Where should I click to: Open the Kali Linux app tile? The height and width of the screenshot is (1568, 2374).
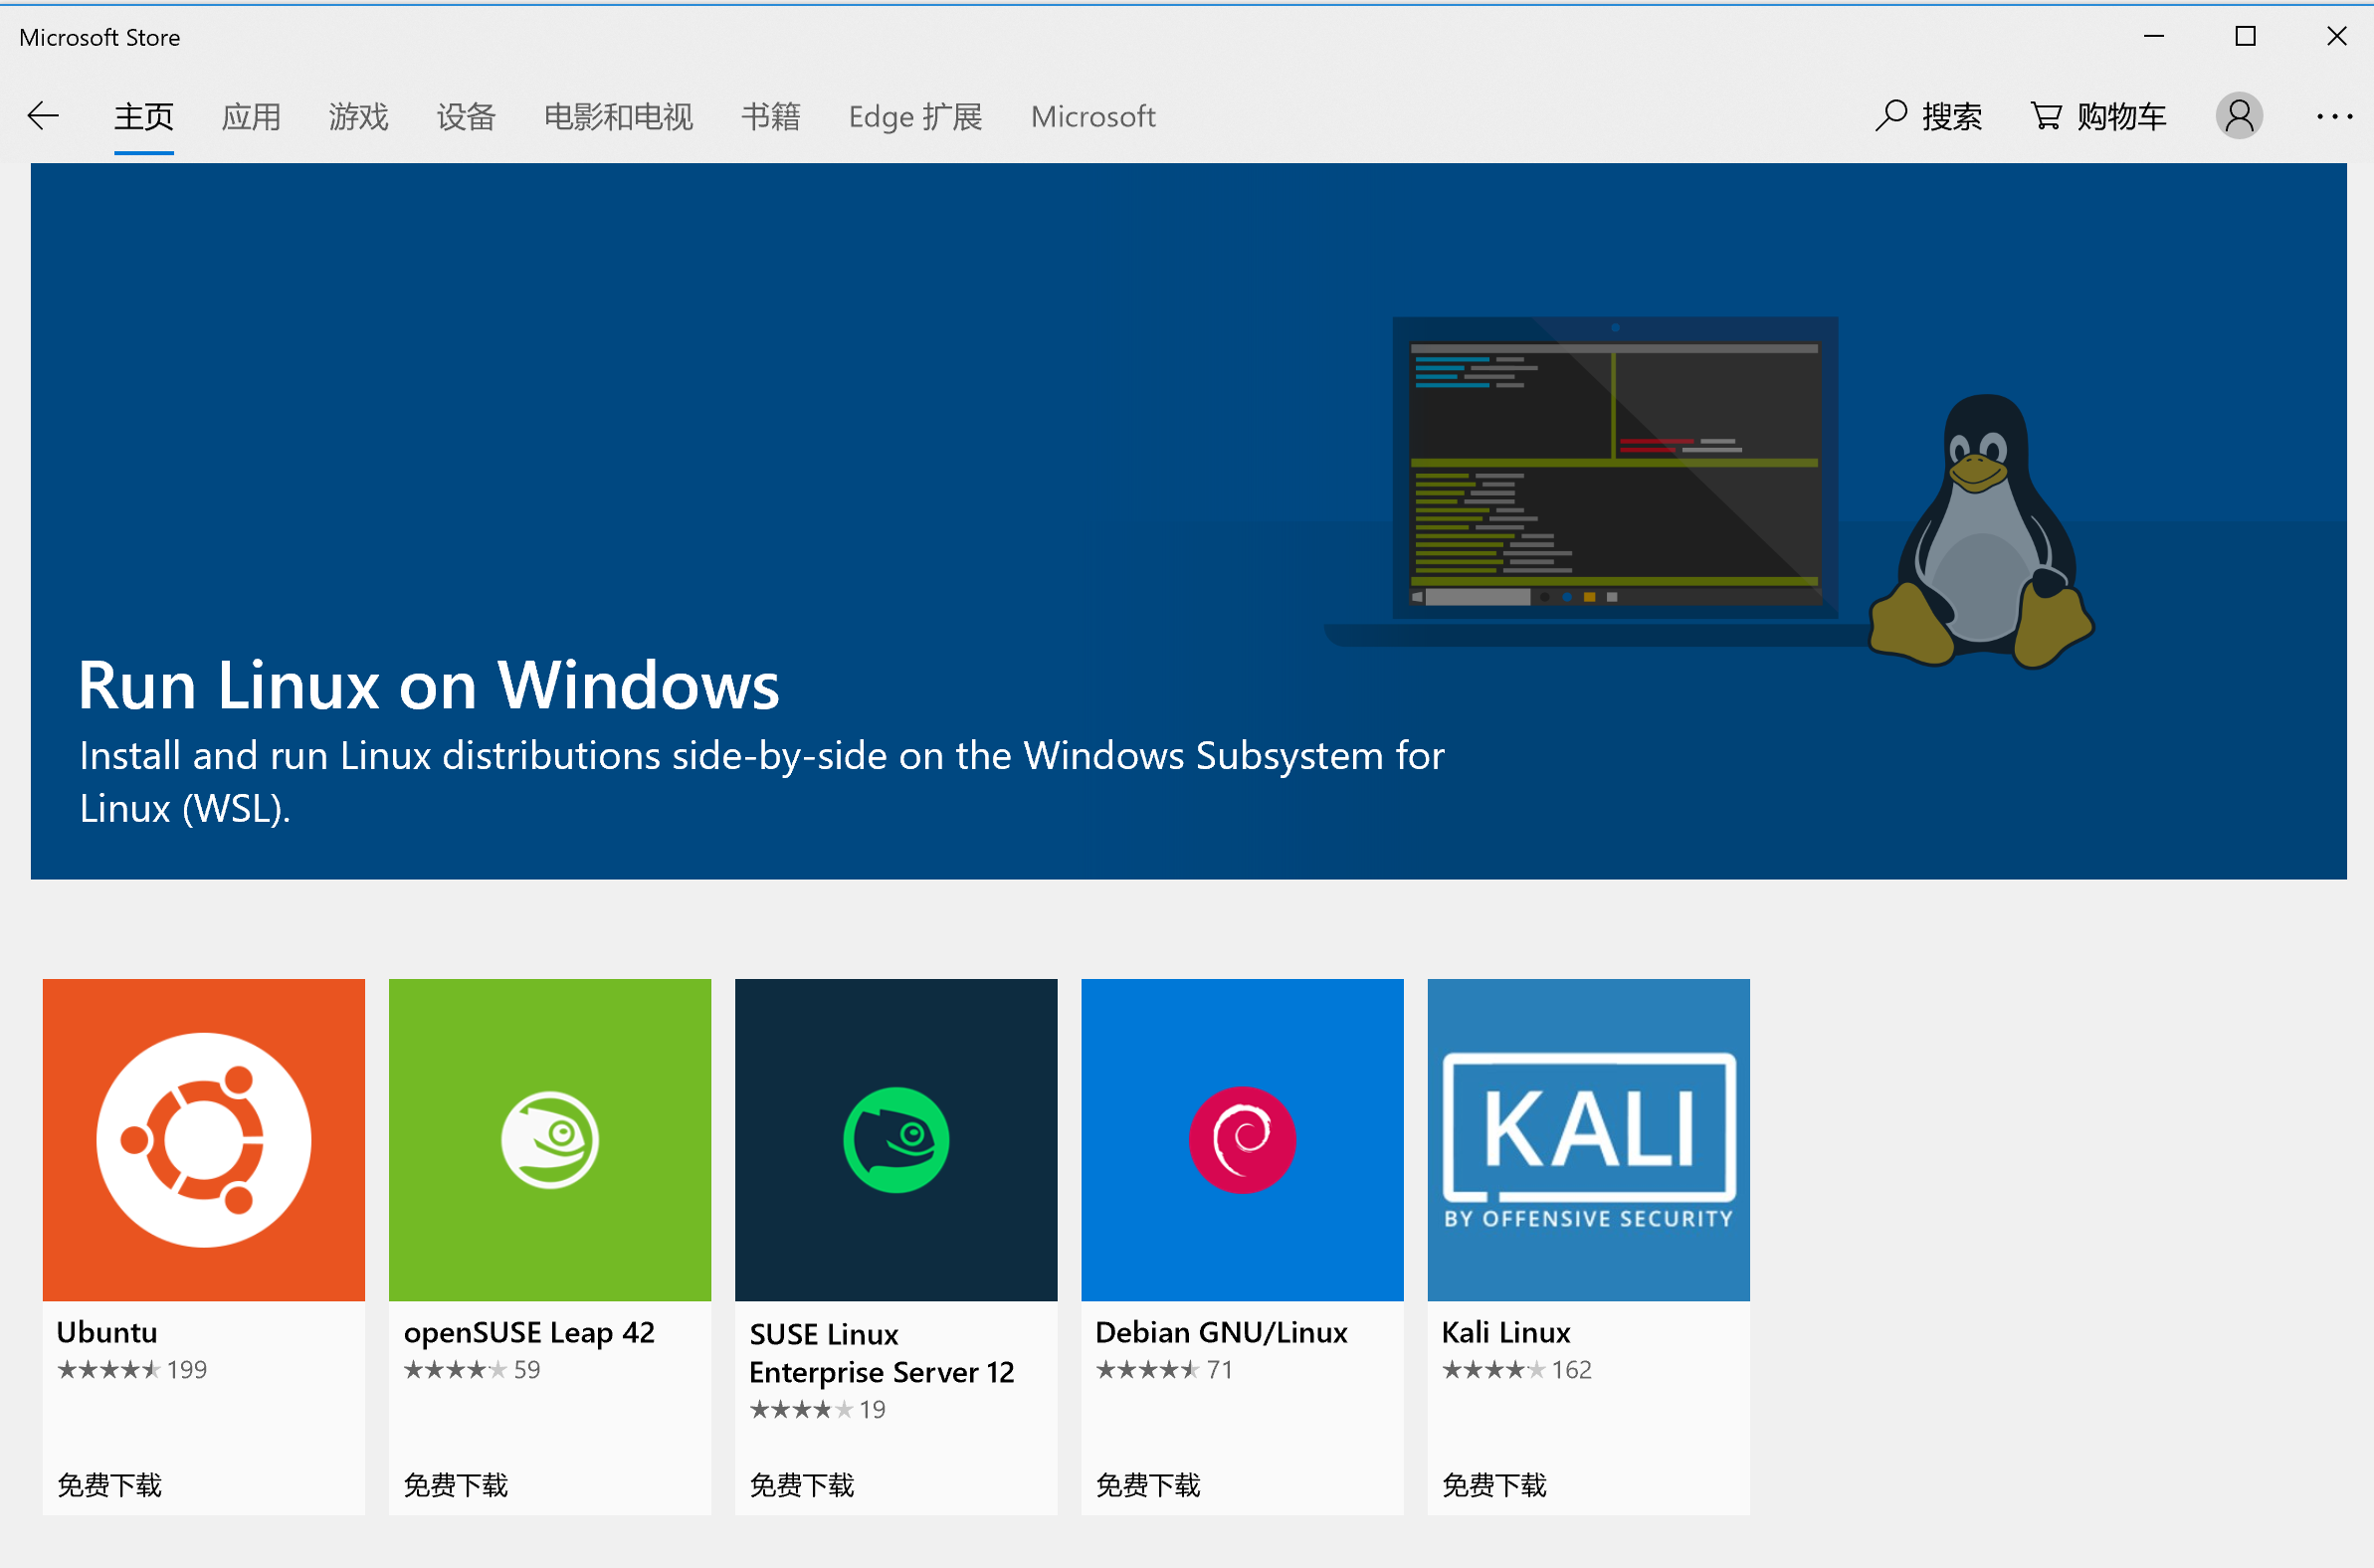(x=1587, y=1139)
